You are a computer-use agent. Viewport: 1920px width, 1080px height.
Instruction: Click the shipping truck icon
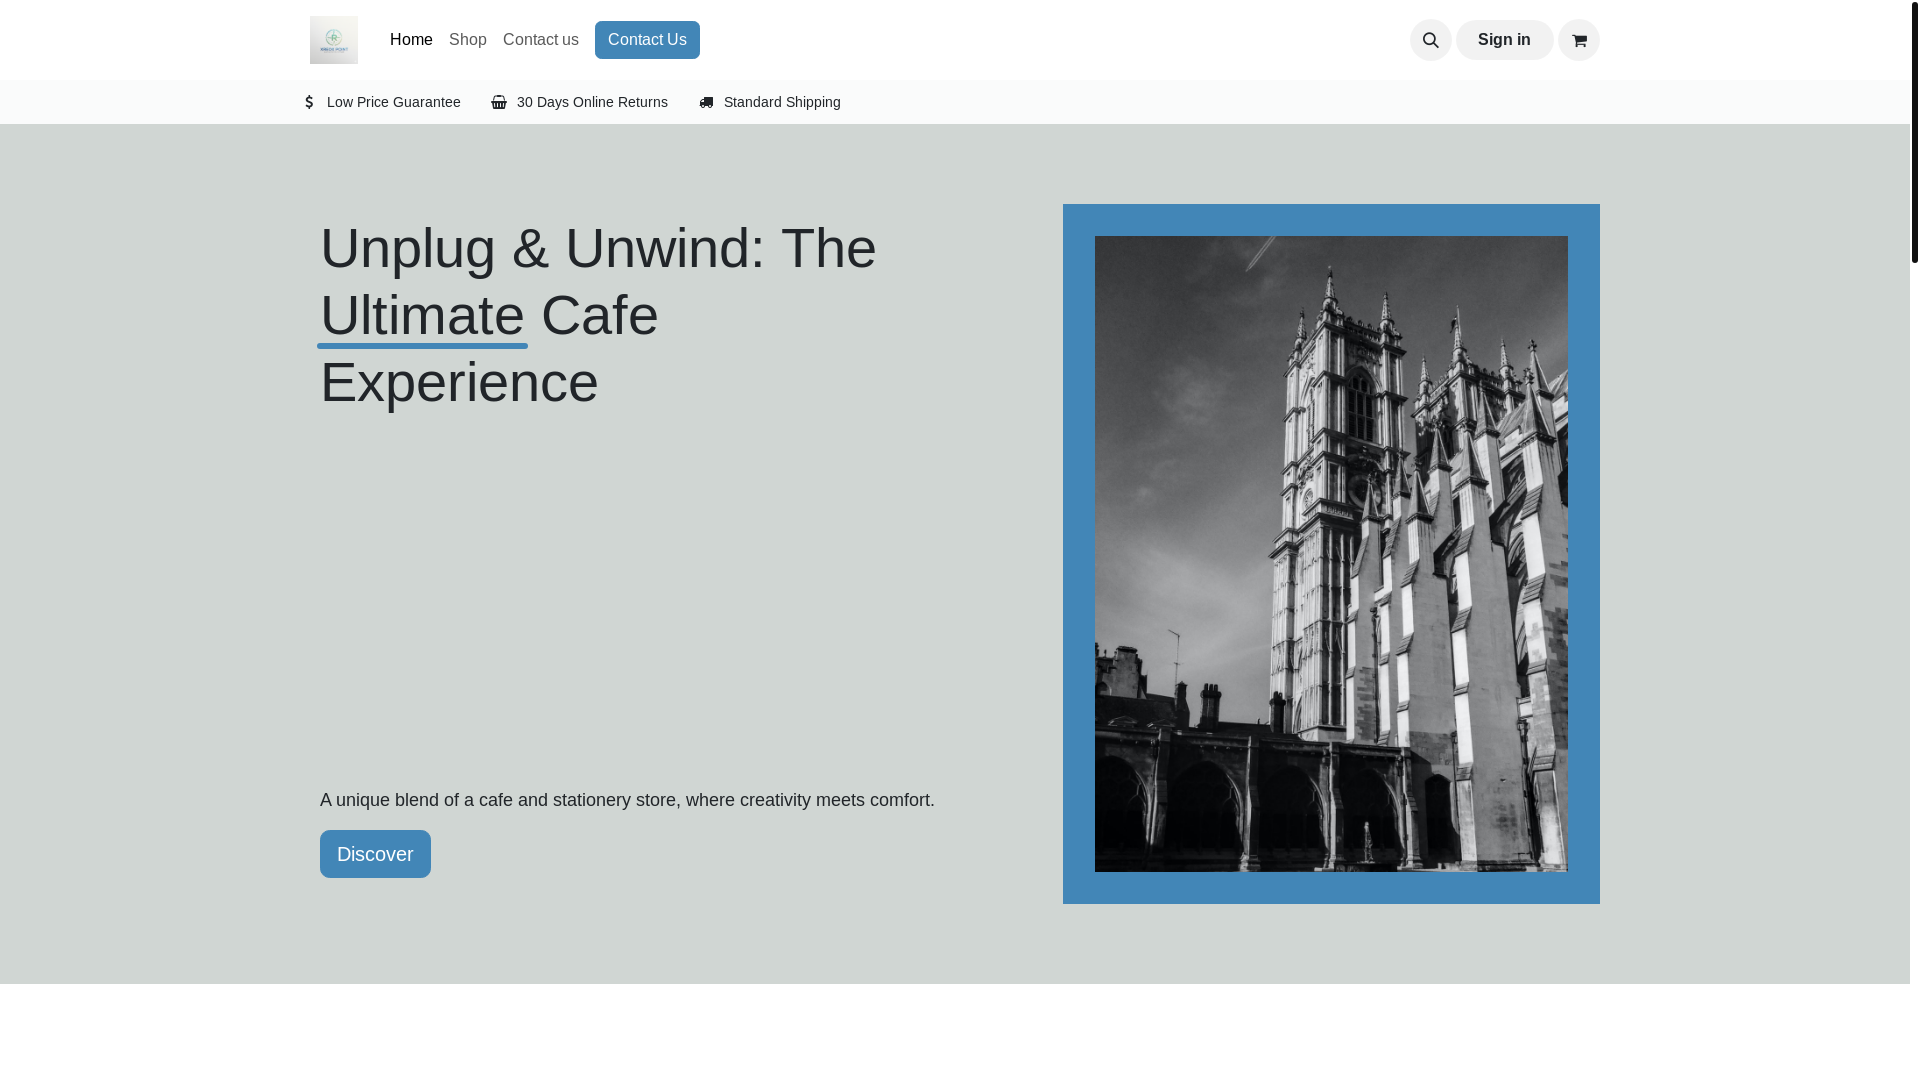706,102
